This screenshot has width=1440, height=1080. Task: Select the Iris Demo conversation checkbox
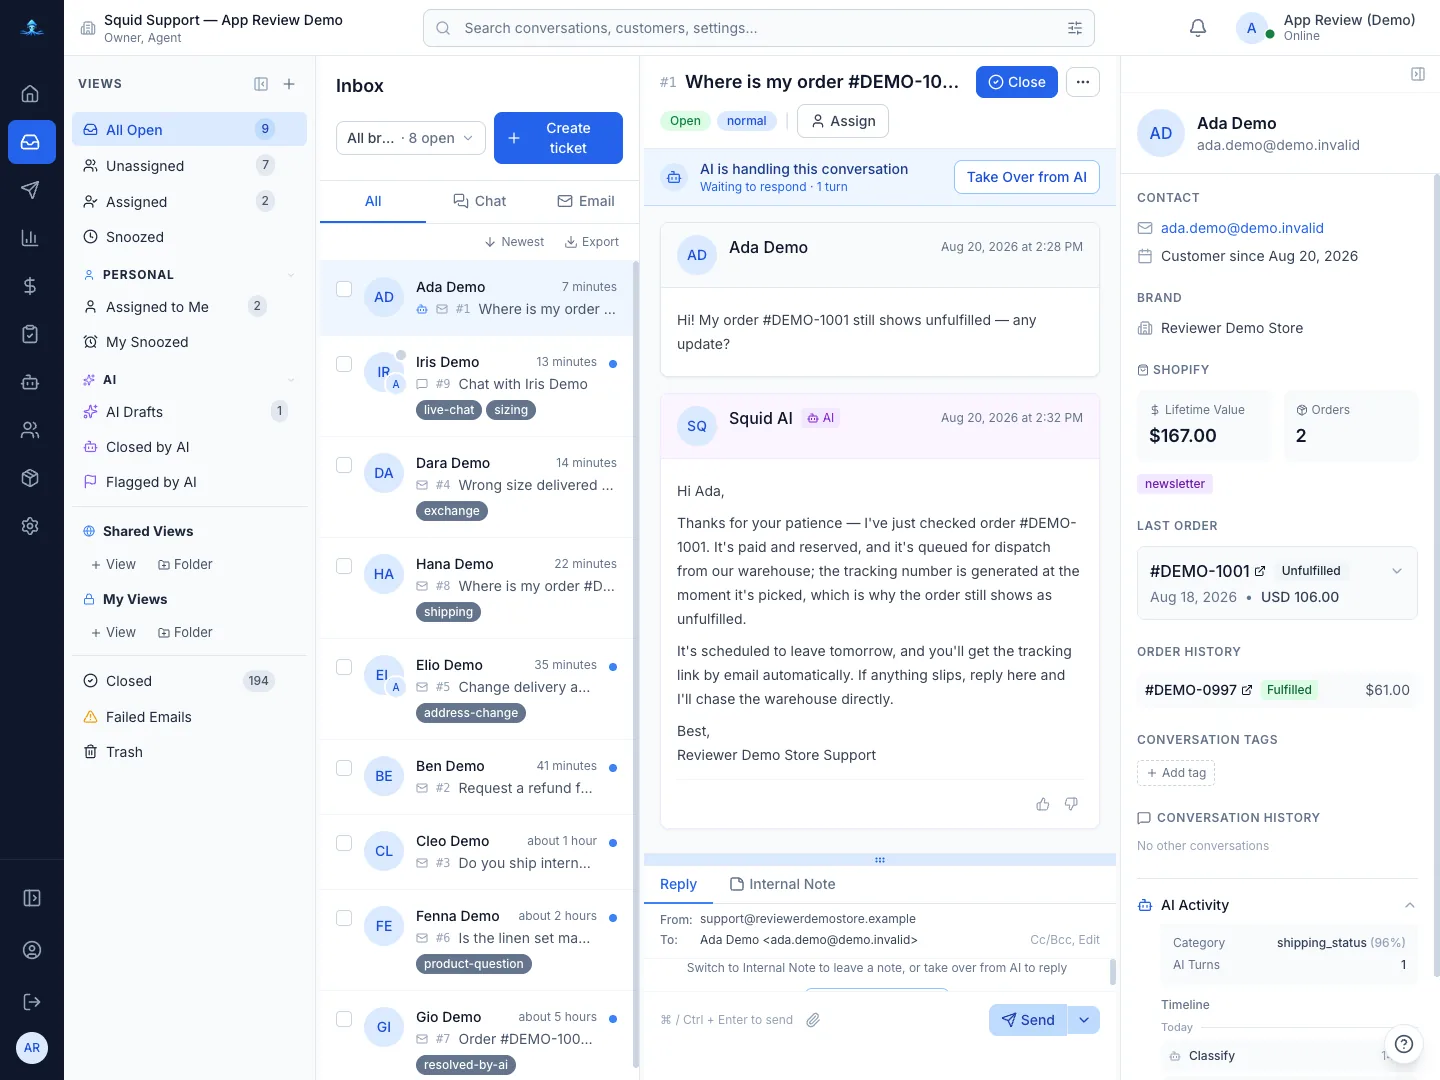[x=344, y=364]
